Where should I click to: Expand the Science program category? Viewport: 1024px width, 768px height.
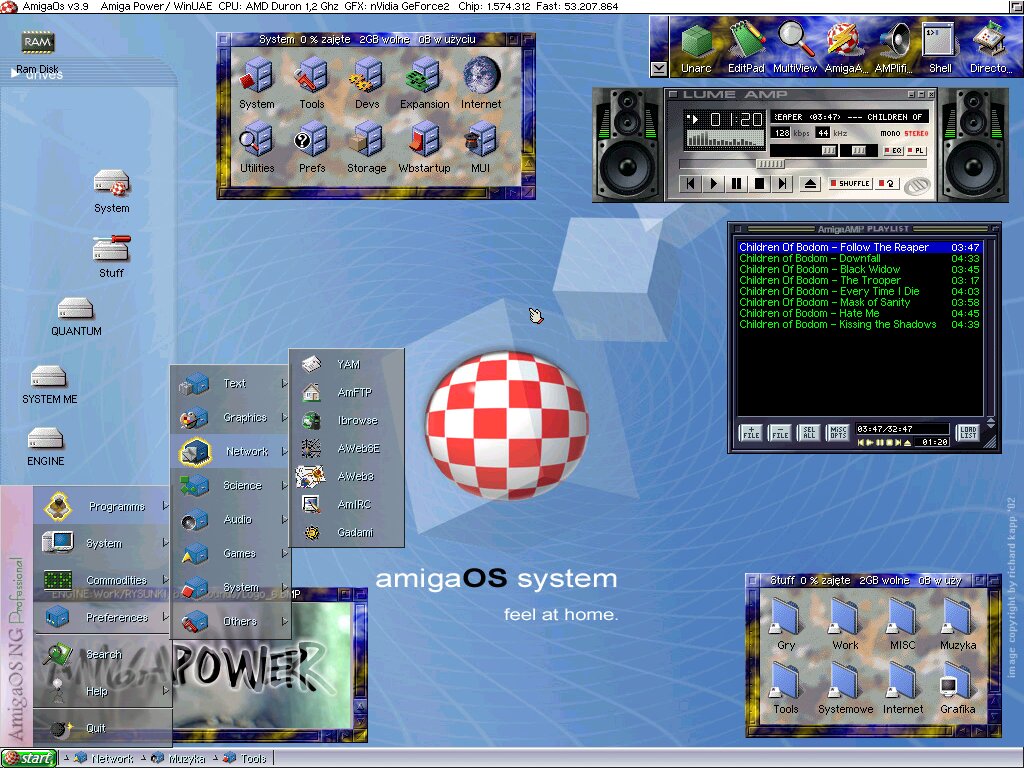tap(231, 485)
